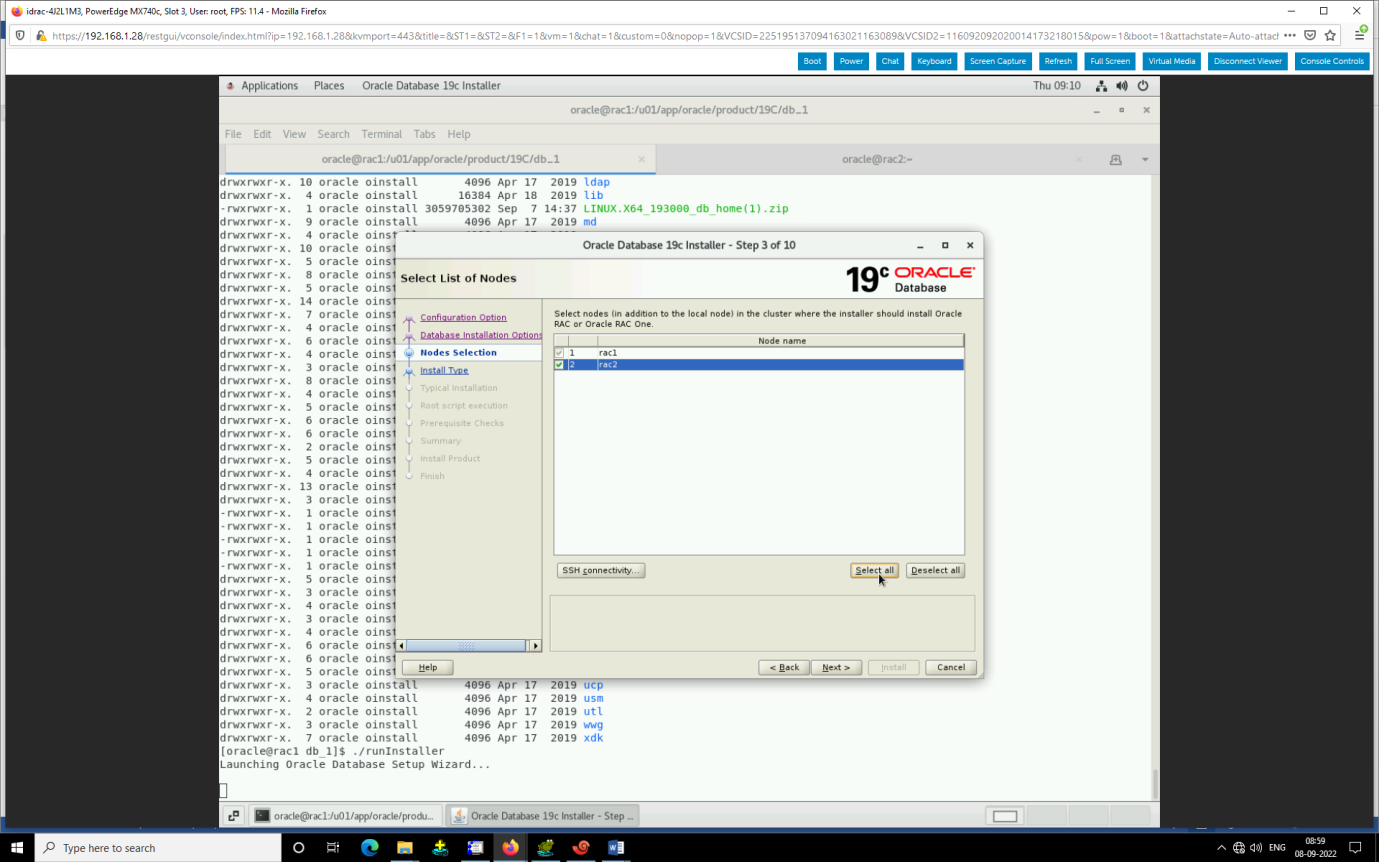This screenshot has height=862, width=1379.
Task: Click the SSH connectivity button
Action: coord(600,570)
